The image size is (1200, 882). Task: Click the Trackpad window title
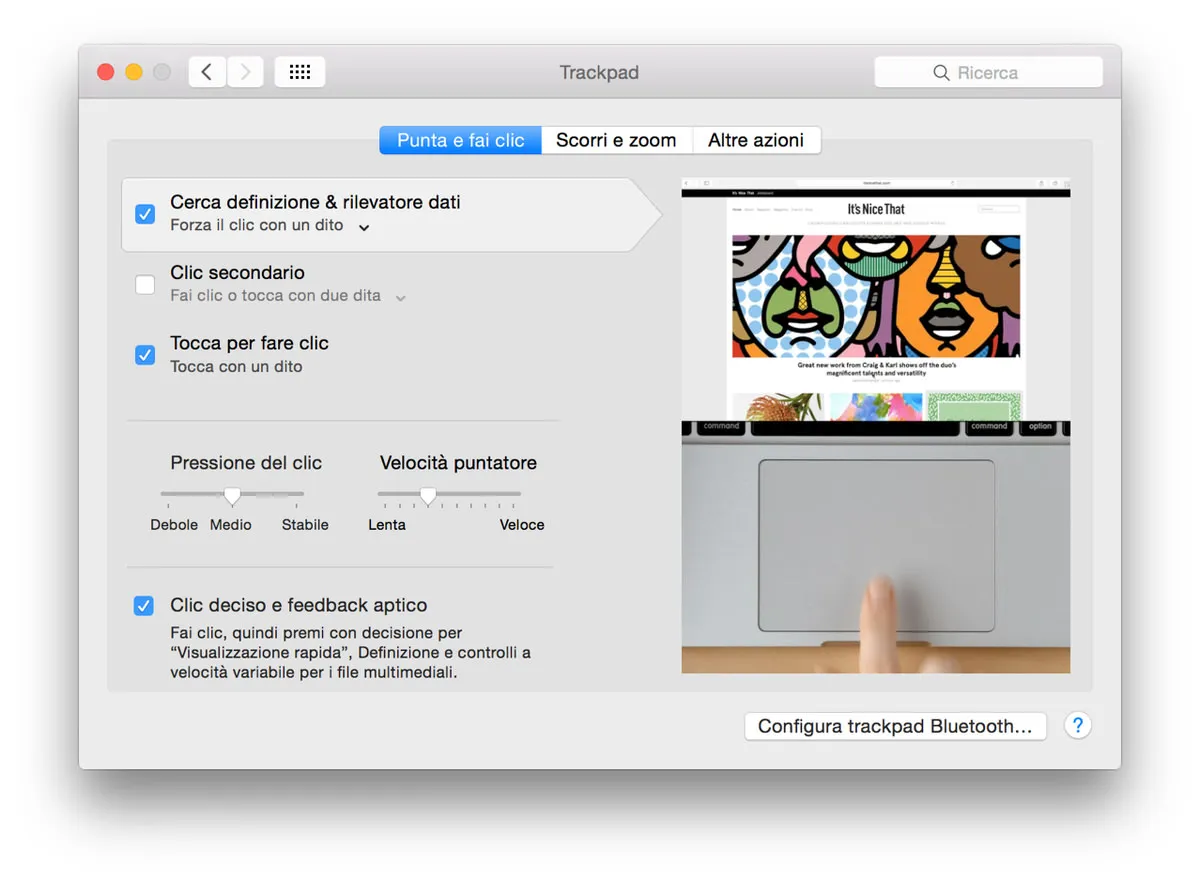(599, 73)
